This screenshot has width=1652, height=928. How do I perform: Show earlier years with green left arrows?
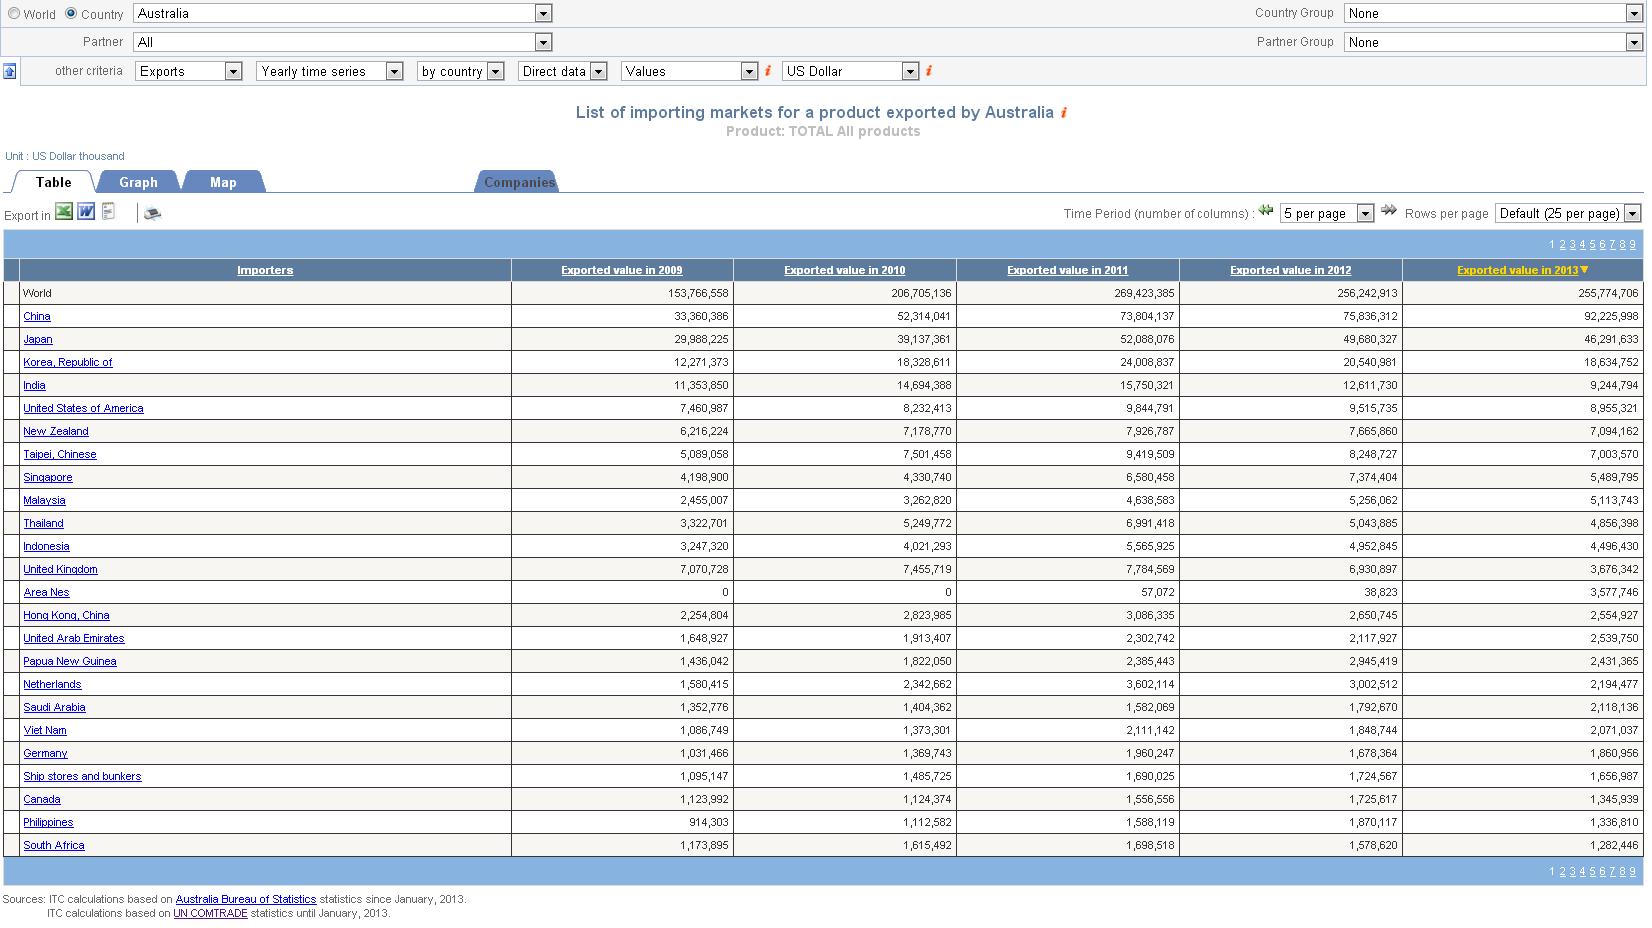pos(1266,210)
